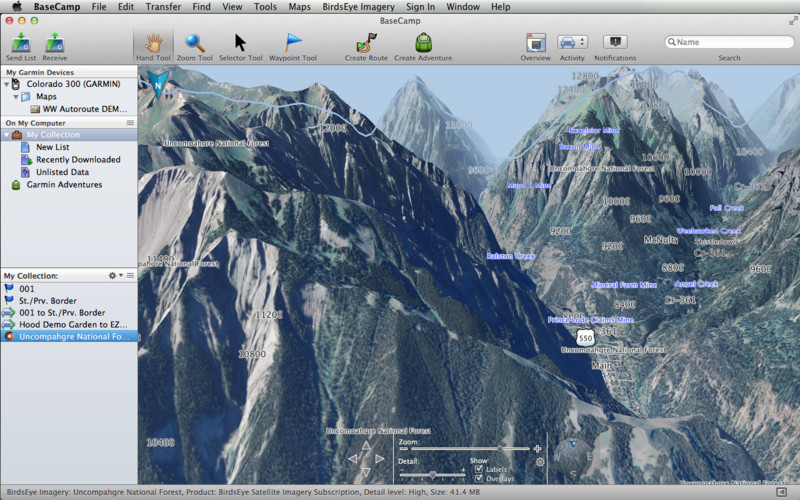Viewport: 800px width, 500px height.
Task: Open the My Collection gear dropdown
Action: click(115, 276)
